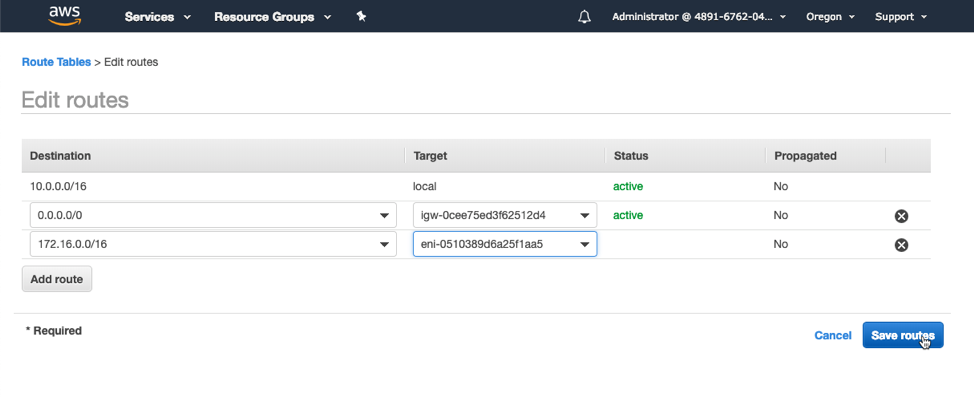Focus the 0.0.0.0/0 destination field
Screen dimensions: 974x397
[213, 215]
